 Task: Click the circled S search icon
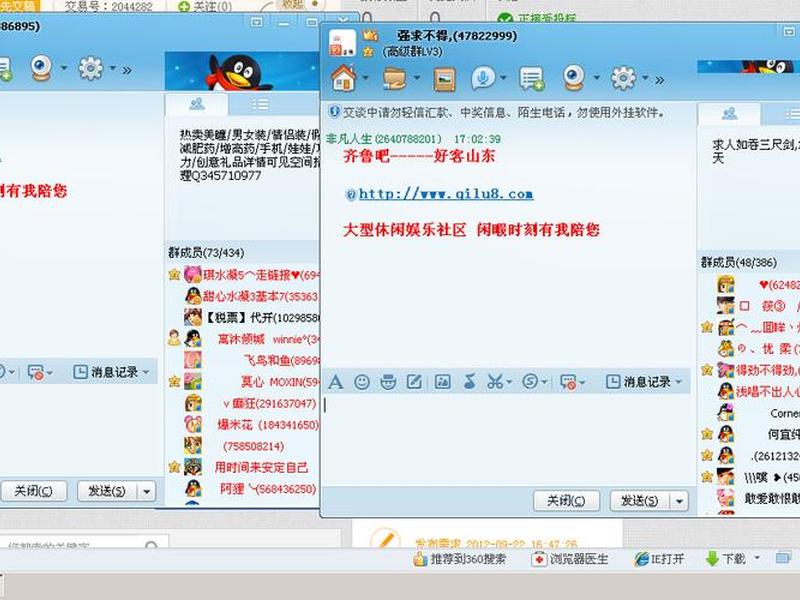pyautogui.click(x=530, y=382)
